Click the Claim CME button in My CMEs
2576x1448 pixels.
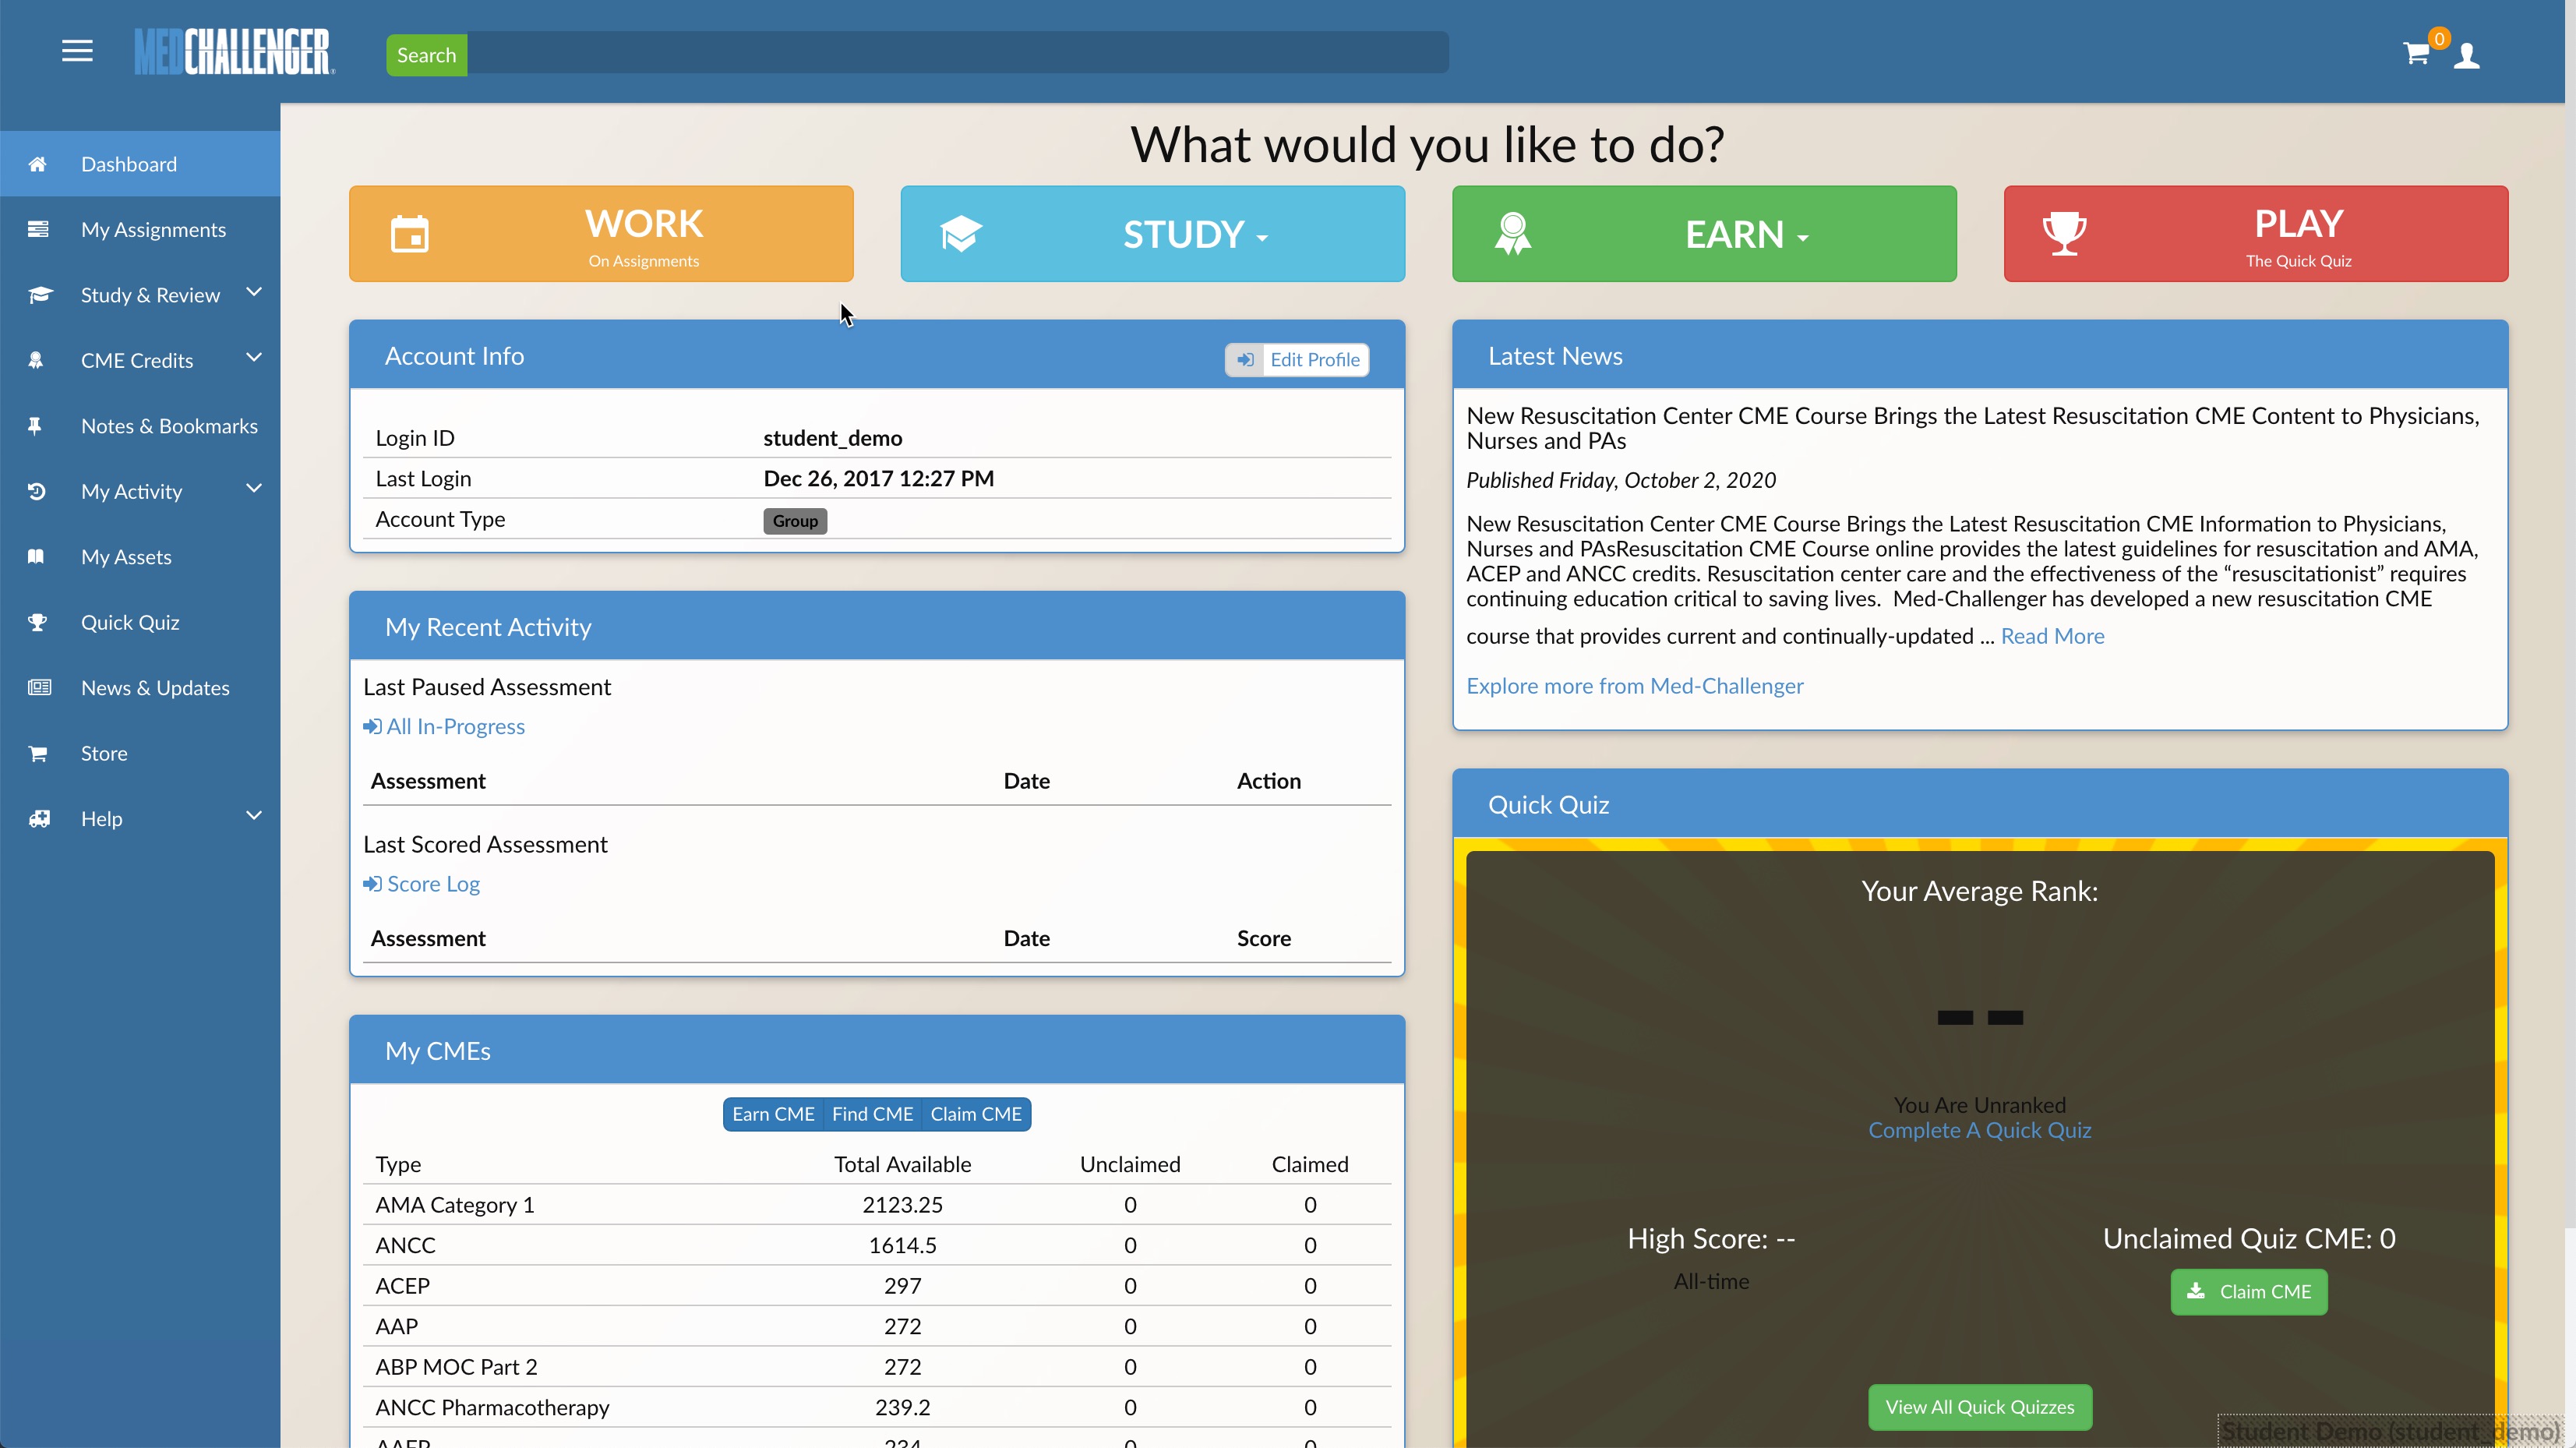(976, 1114)
